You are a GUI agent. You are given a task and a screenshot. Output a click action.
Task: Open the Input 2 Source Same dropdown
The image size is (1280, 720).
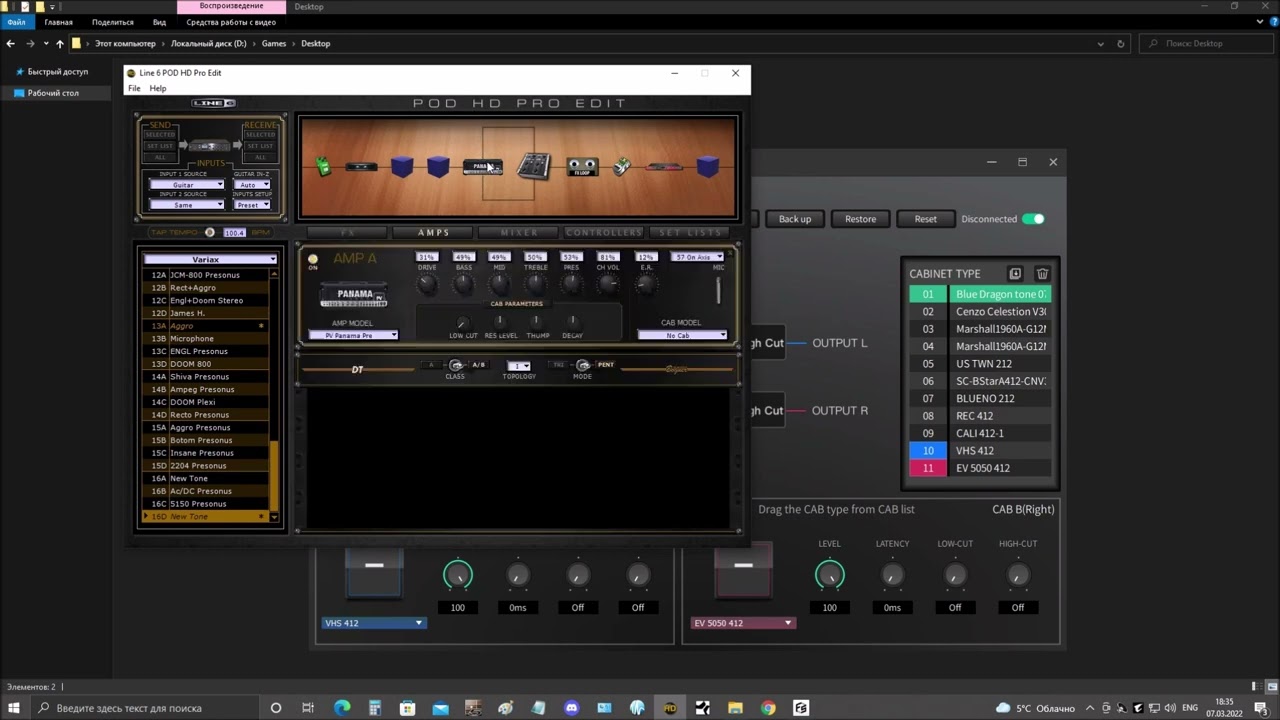point(186,204)
